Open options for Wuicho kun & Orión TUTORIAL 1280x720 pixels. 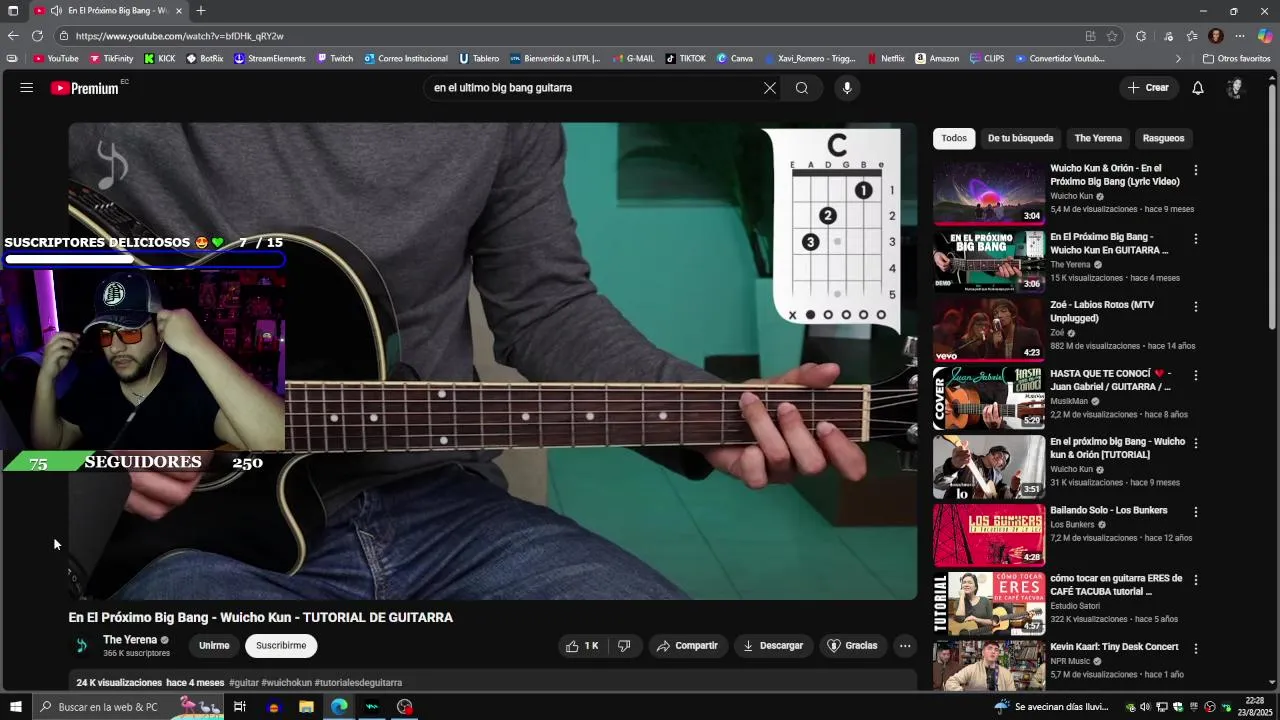(x=1195, y=443)
